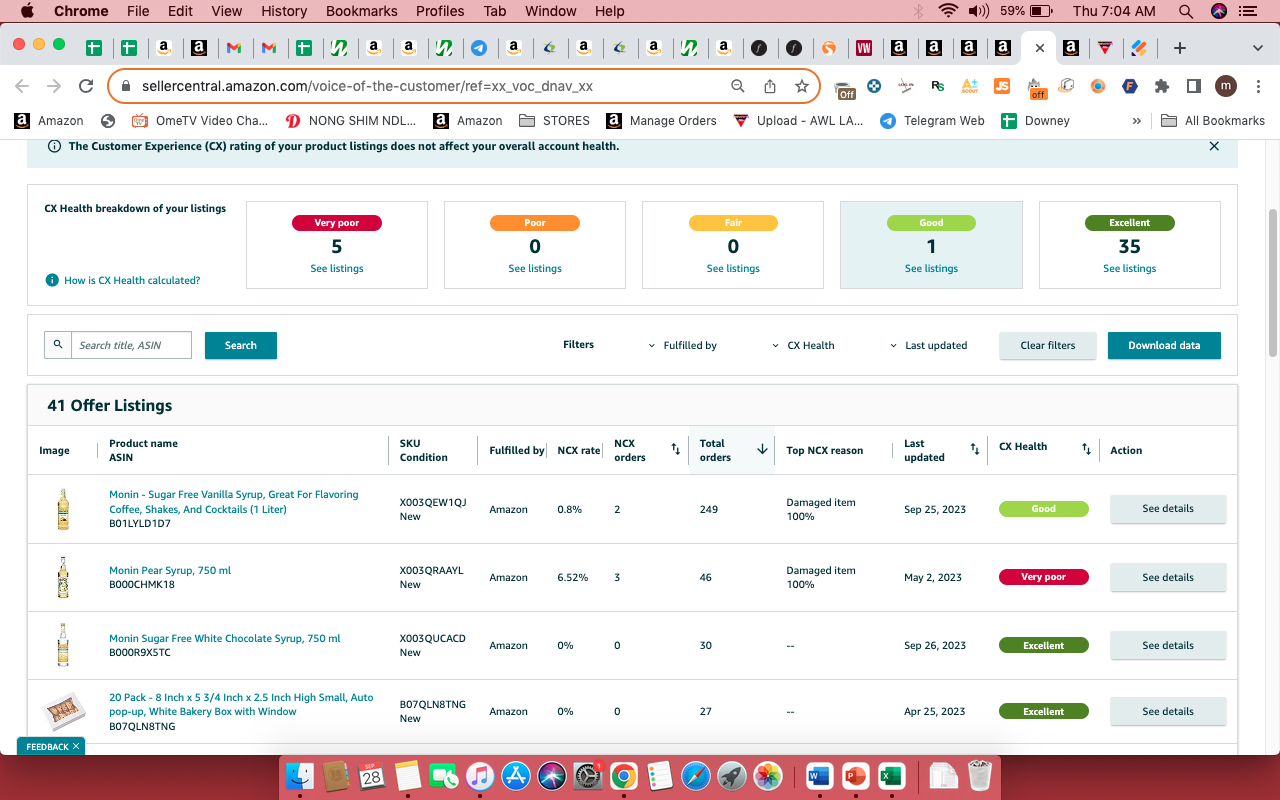Click the bakery box product thumbnail
Screen dimensions: 1280x800
click(63, 711)
